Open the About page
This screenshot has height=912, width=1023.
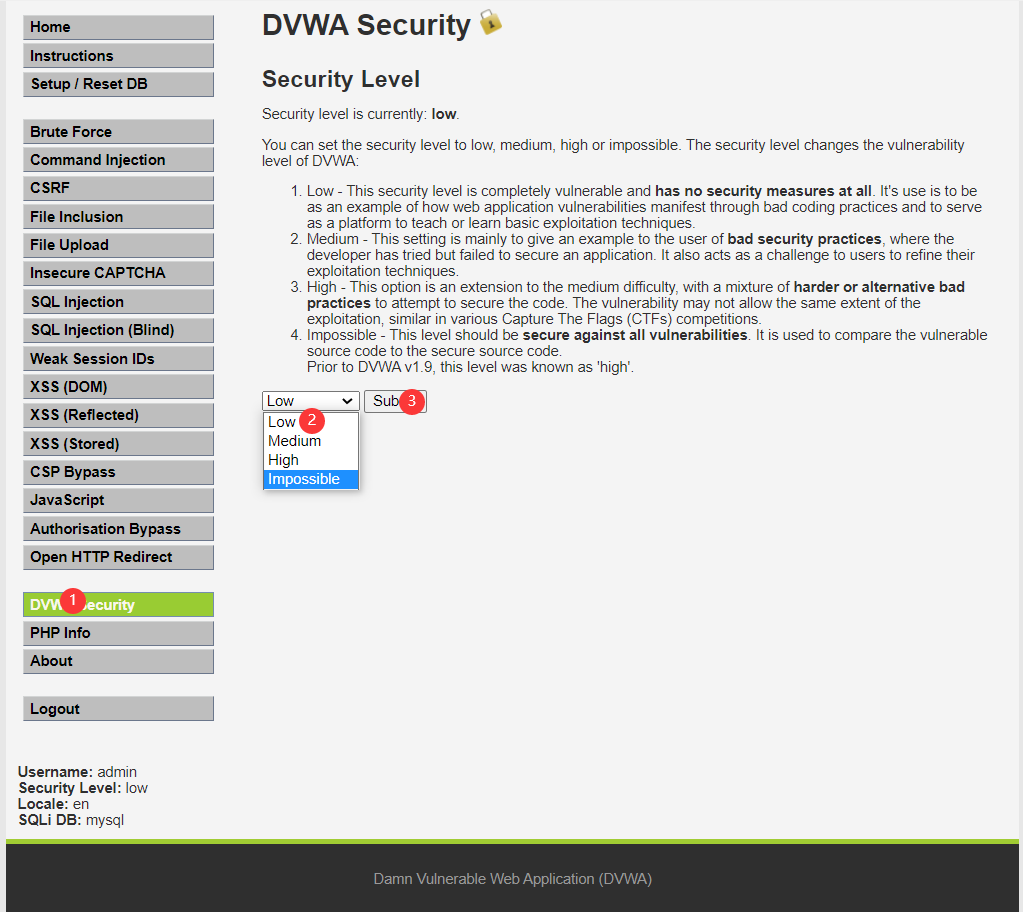(x=118, y=661)
